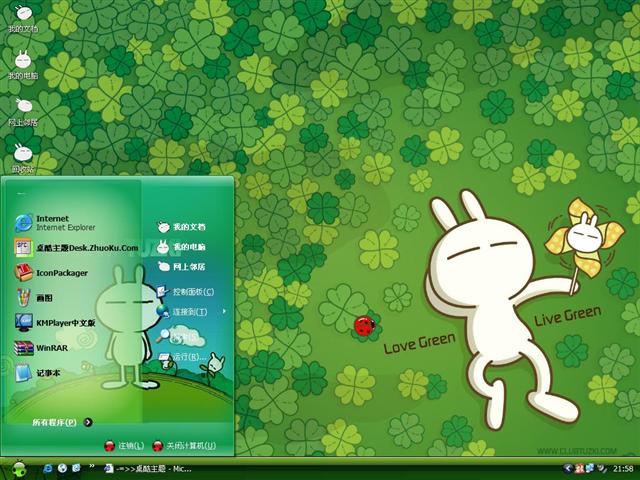The width and height of the screenshot is (640, 480).
Task: Click 网上邻居 in Start menu right column
Action: [x=181, y=267]
